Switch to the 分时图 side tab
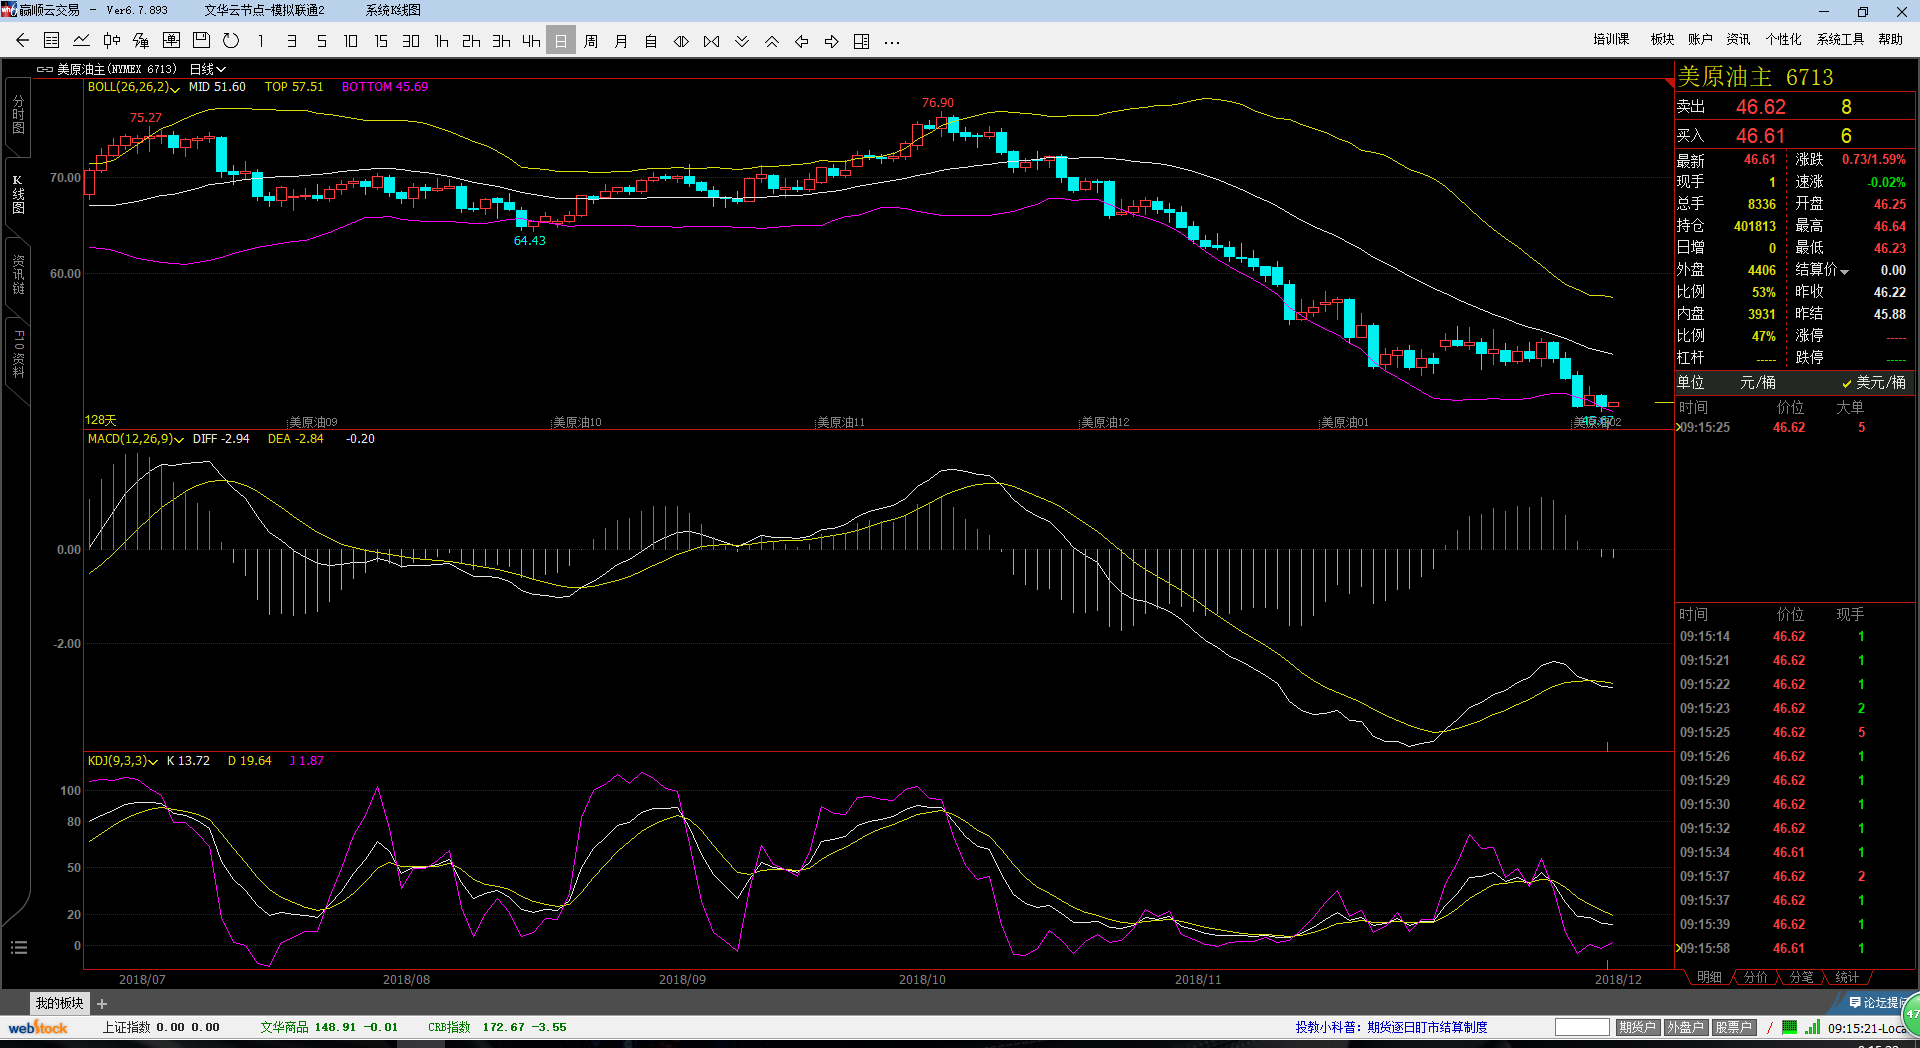The height and width of the screenshot is (1048, 1920). 18,115
